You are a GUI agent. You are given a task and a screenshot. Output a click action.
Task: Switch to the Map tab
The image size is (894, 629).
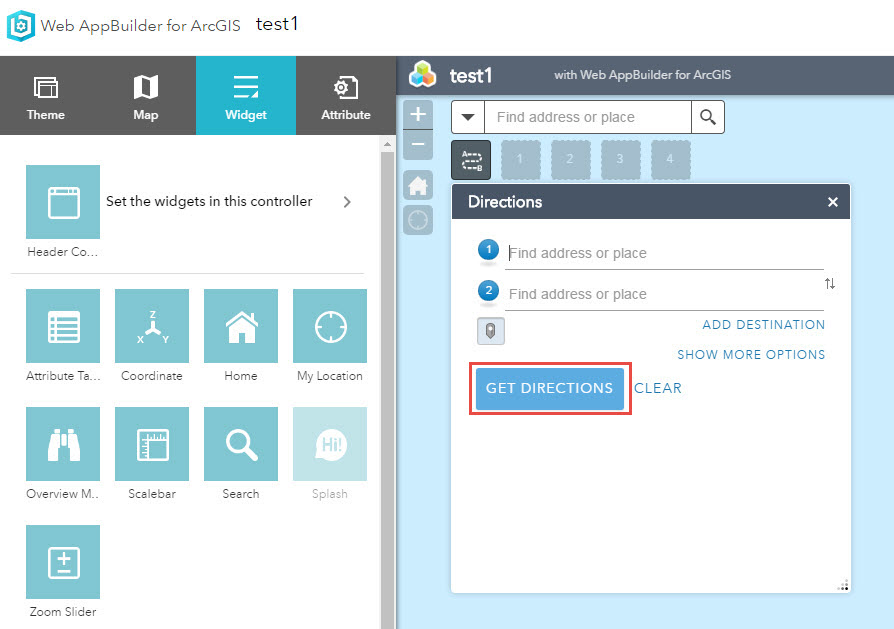click(x=146, y=96)
